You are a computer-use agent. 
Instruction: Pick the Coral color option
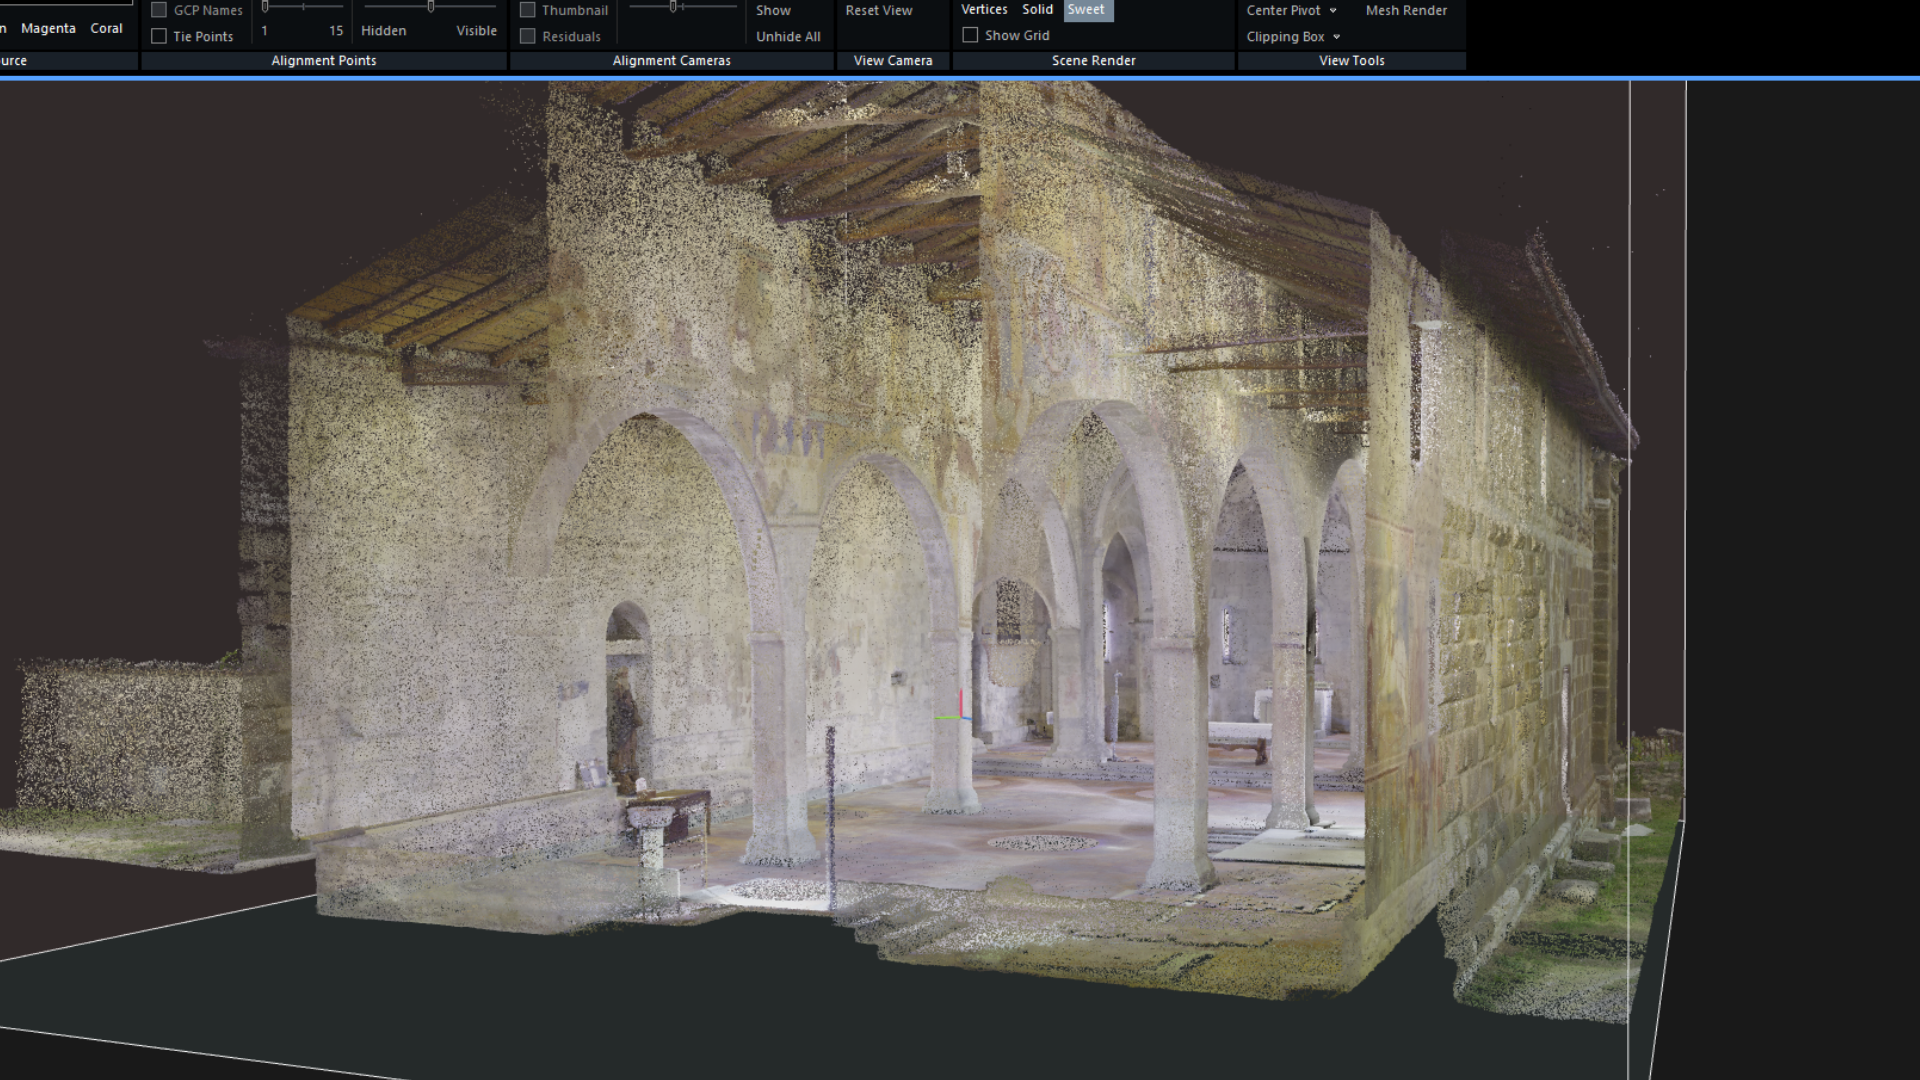[106, 28]
